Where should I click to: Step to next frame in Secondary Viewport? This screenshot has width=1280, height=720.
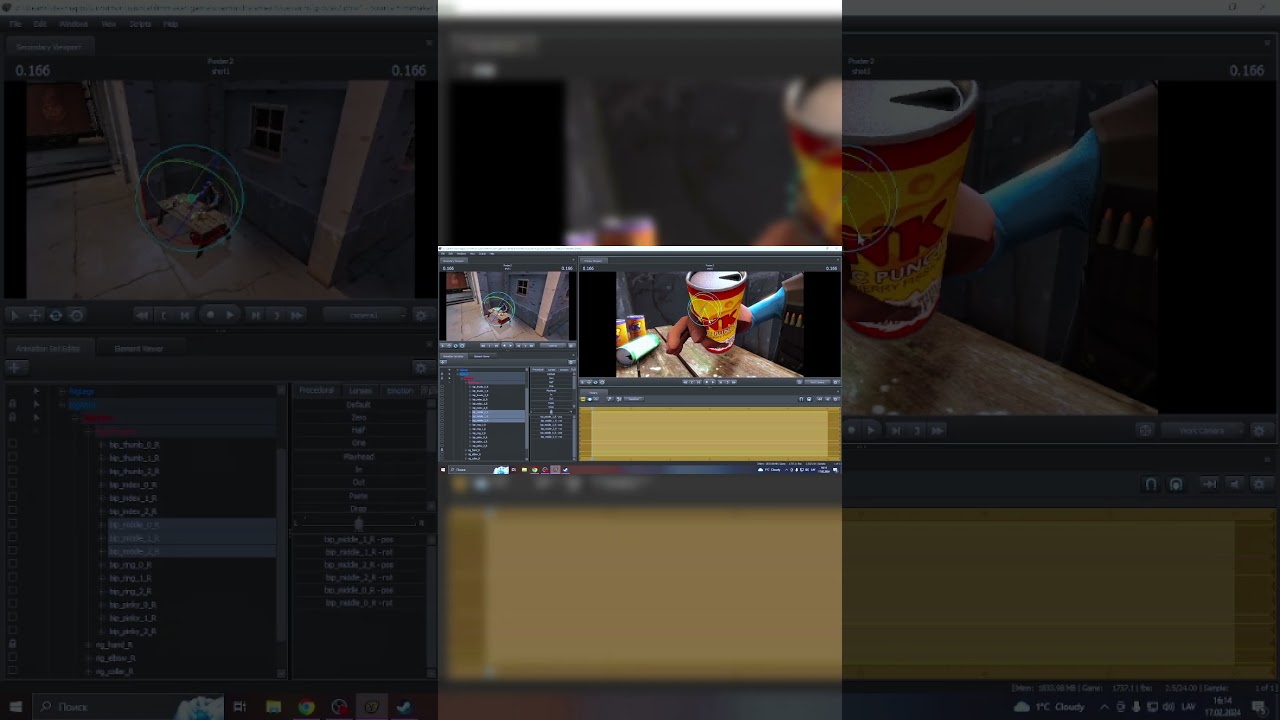click(x=255, y=315)
